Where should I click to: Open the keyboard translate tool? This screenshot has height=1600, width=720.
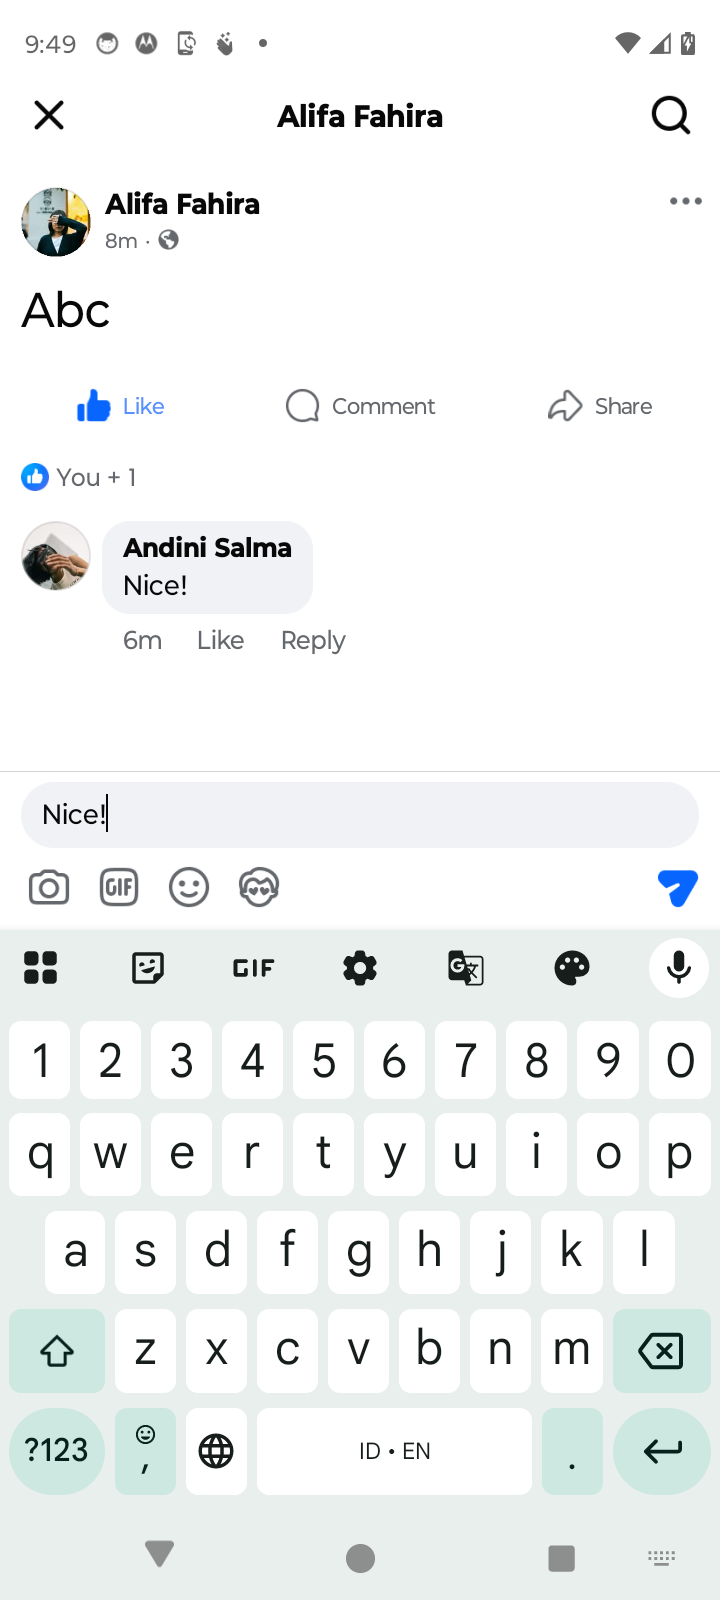466,968
